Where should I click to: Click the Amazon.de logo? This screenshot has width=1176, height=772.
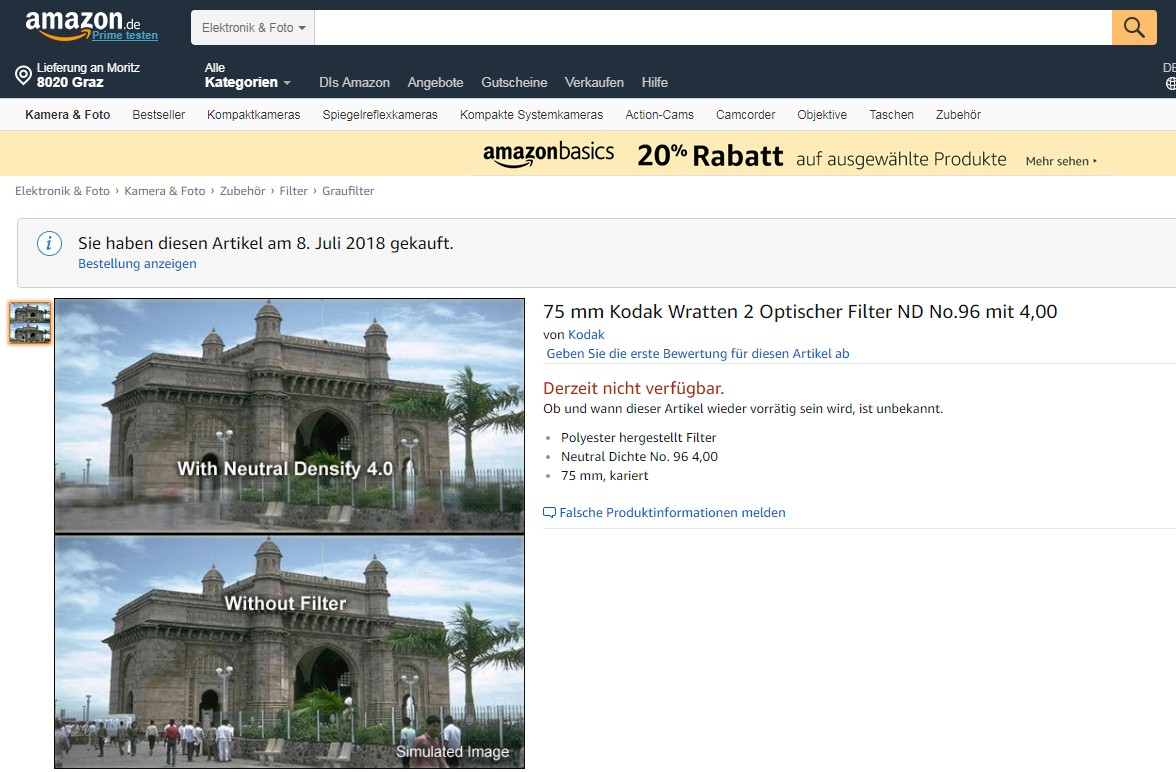(82, 24)
